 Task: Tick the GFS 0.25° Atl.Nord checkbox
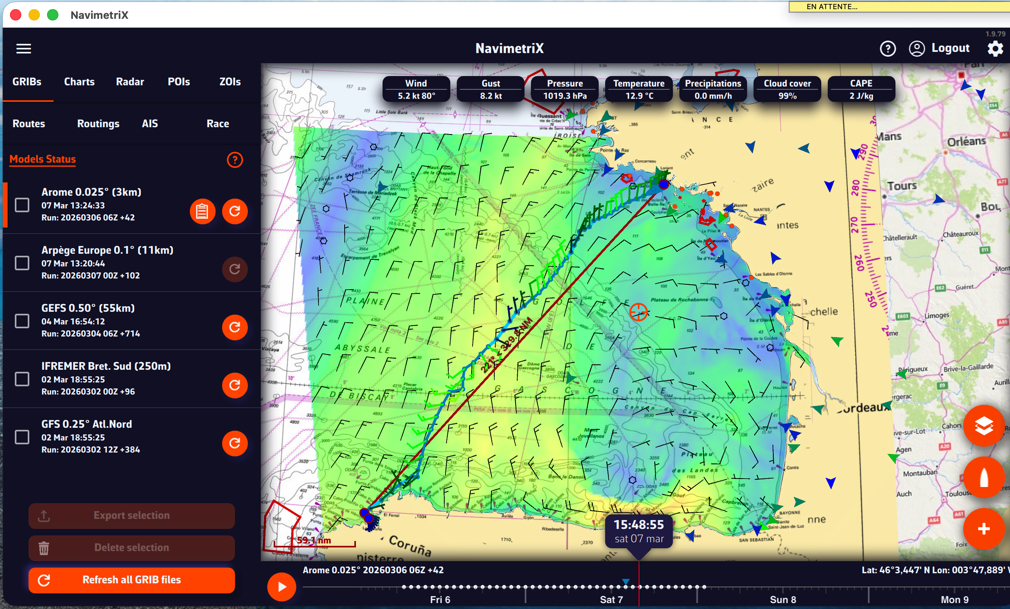(22, 437)
